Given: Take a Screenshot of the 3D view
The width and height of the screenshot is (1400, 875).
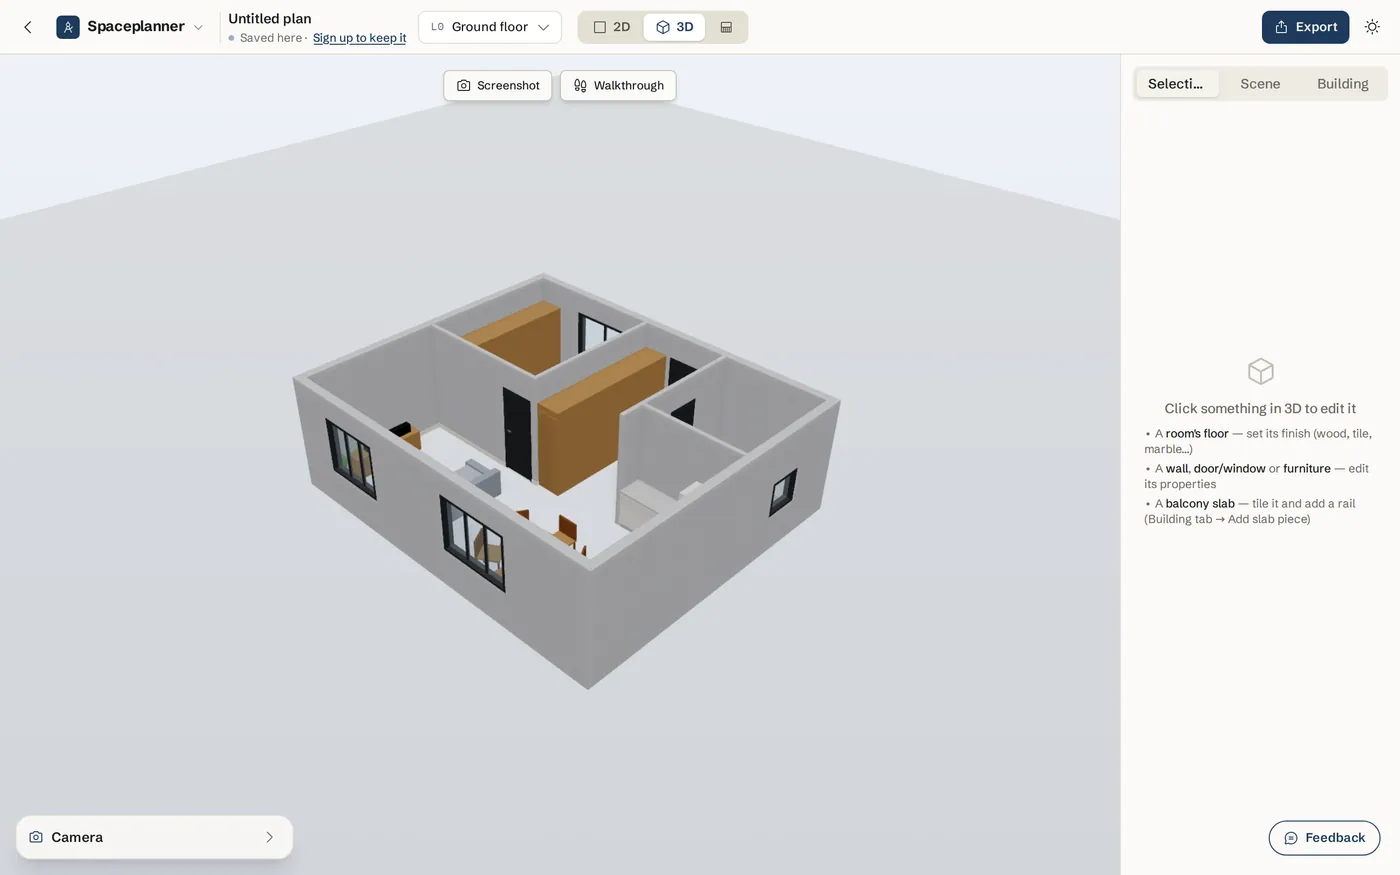Looking at the screenshot, I should coord(498,86).
